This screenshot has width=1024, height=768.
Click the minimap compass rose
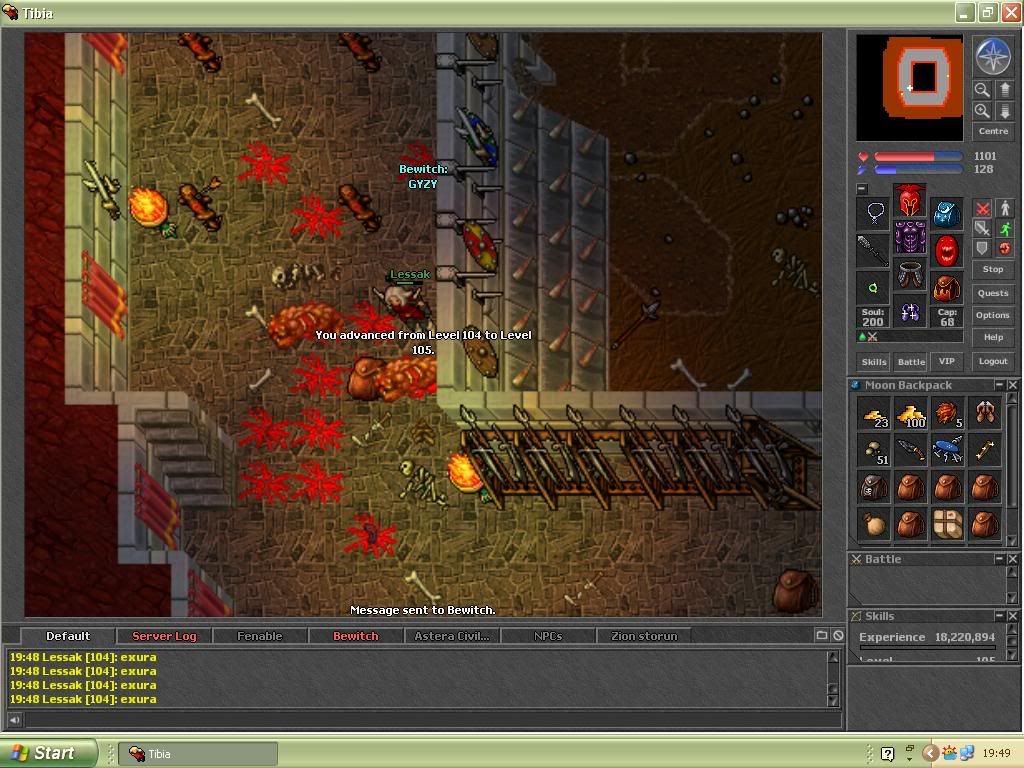(x=993, y=56)
